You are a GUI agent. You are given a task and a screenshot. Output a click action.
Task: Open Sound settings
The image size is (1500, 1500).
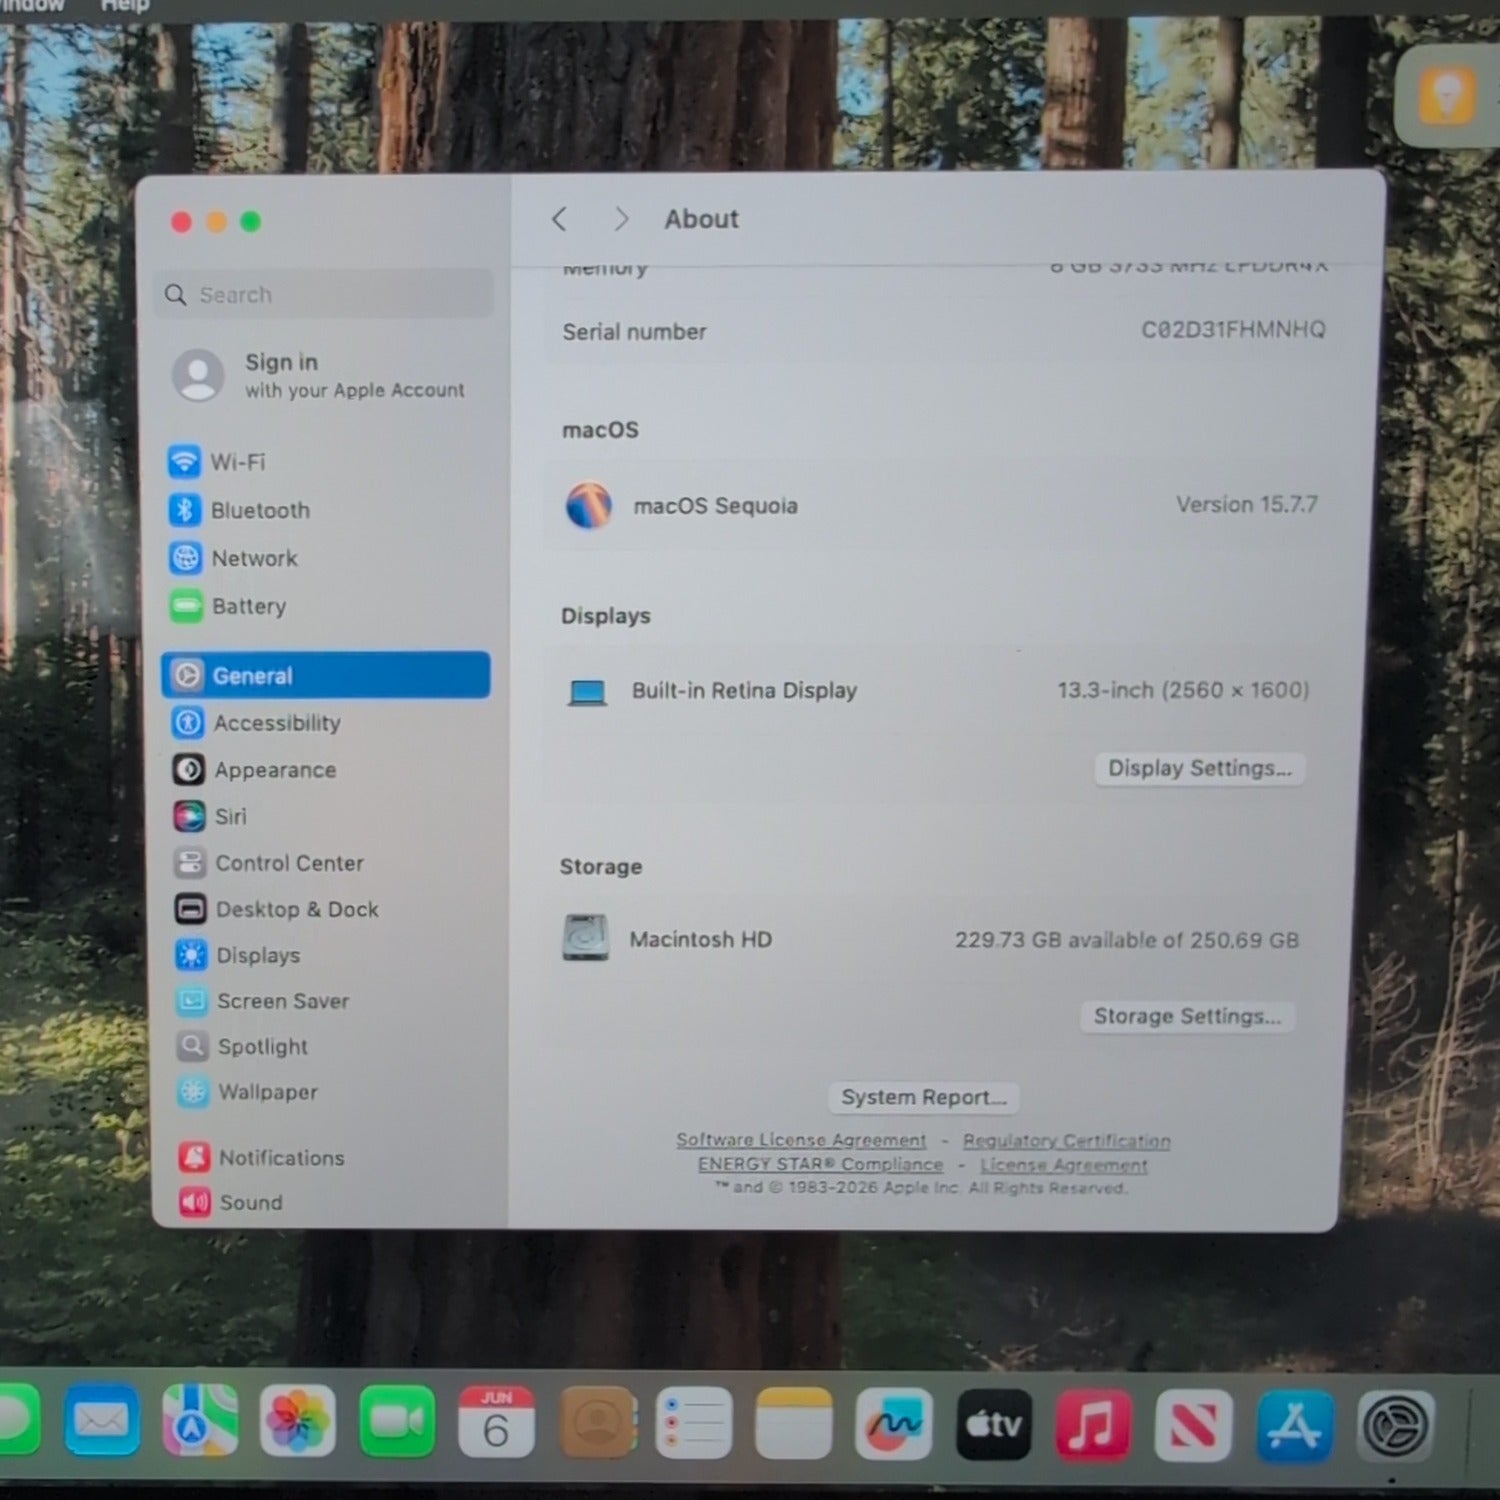[x=231, y=1202]
